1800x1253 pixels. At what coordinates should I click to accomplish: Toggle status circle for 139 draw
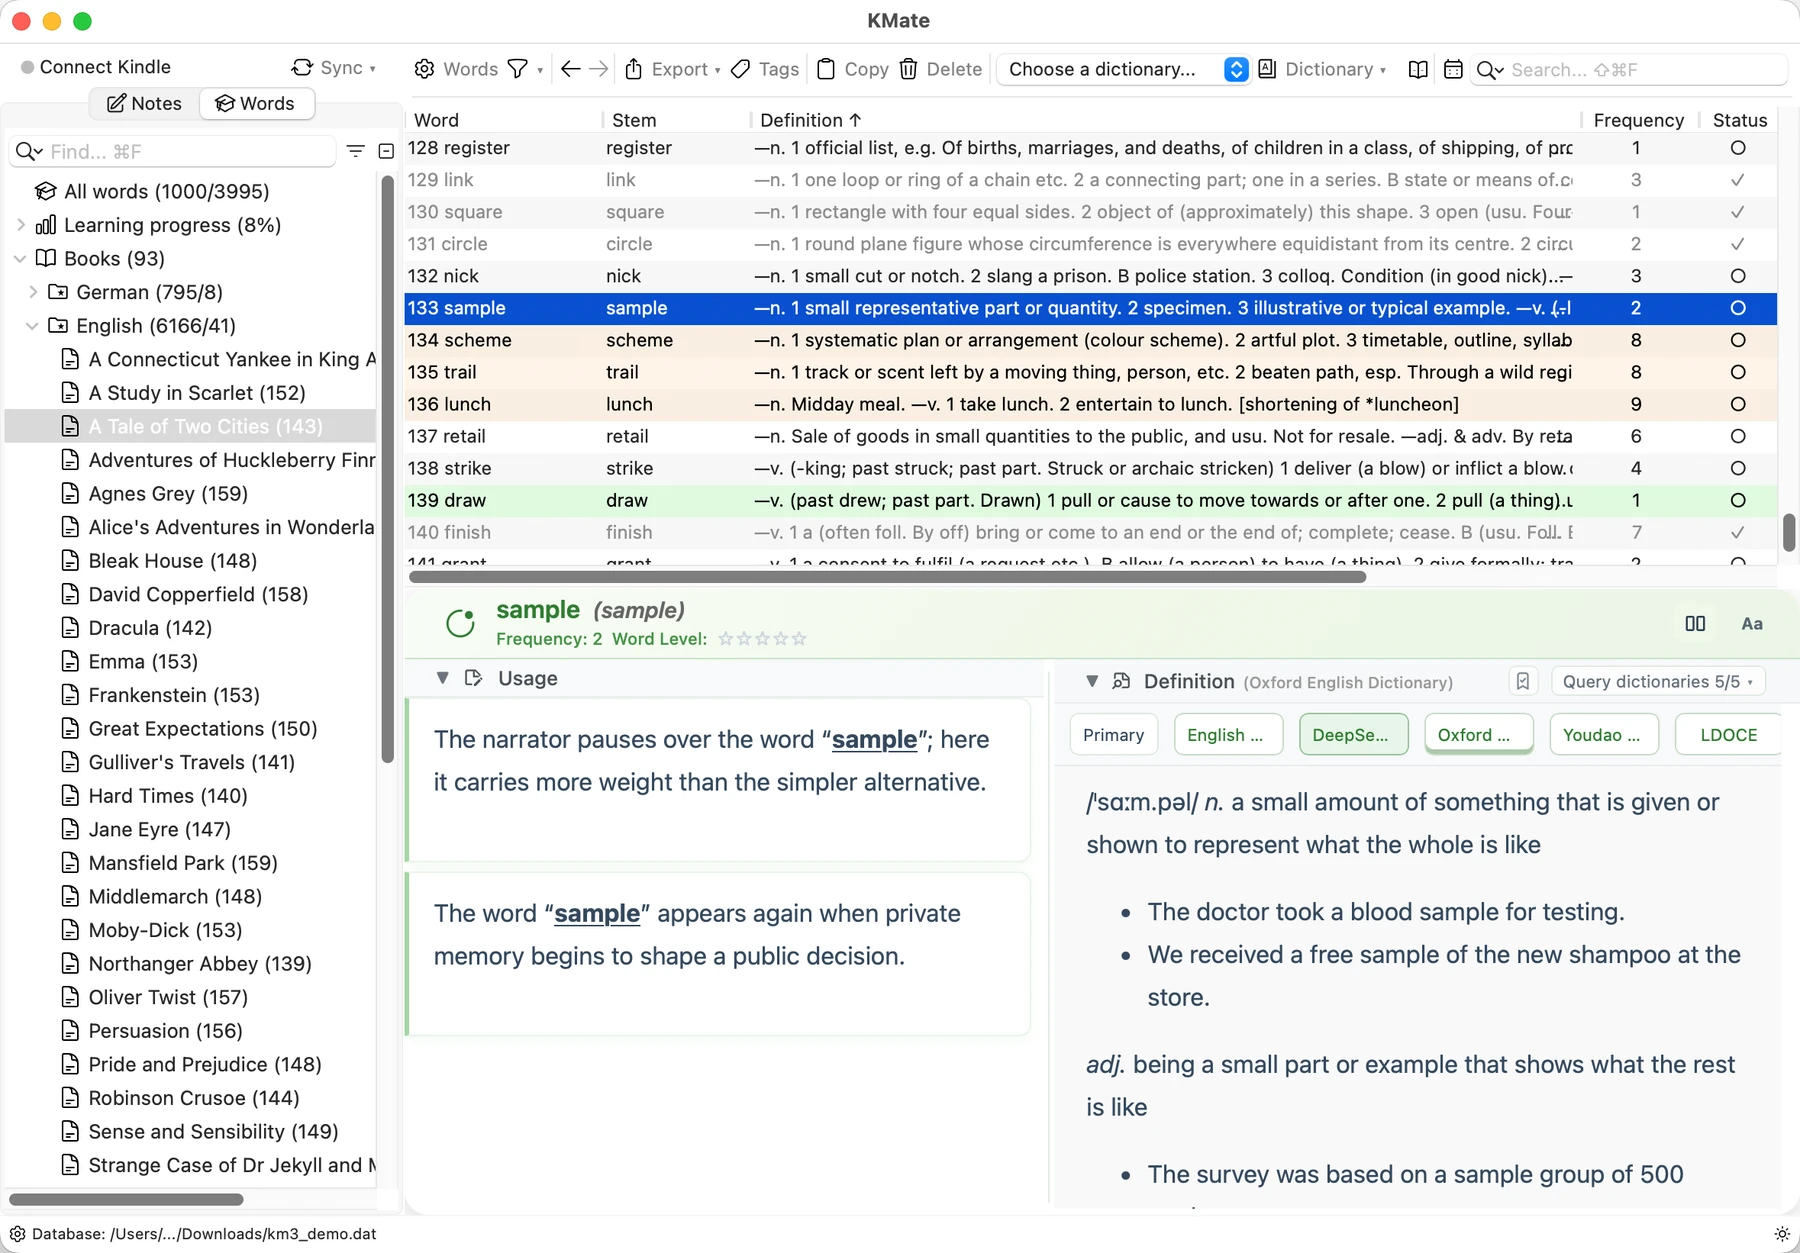pyautogui.click(x=1738, y=500)
